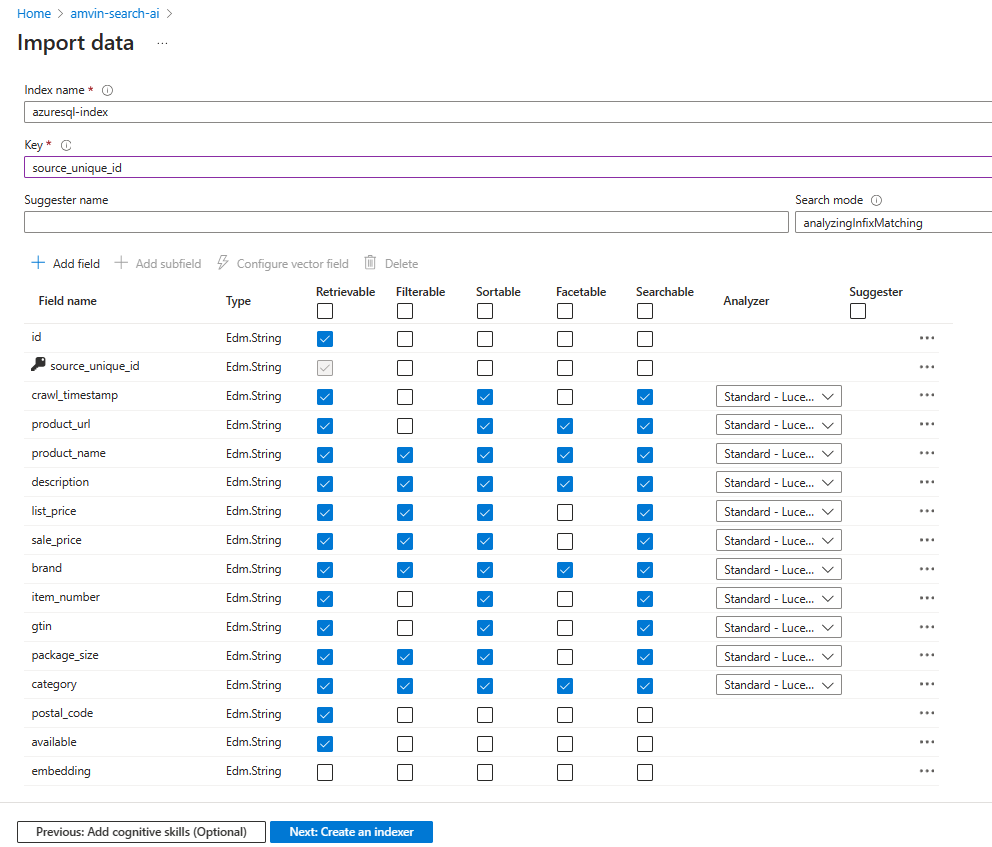Click the Type column header
The image size is (992, 847).
tap(239, 301)
